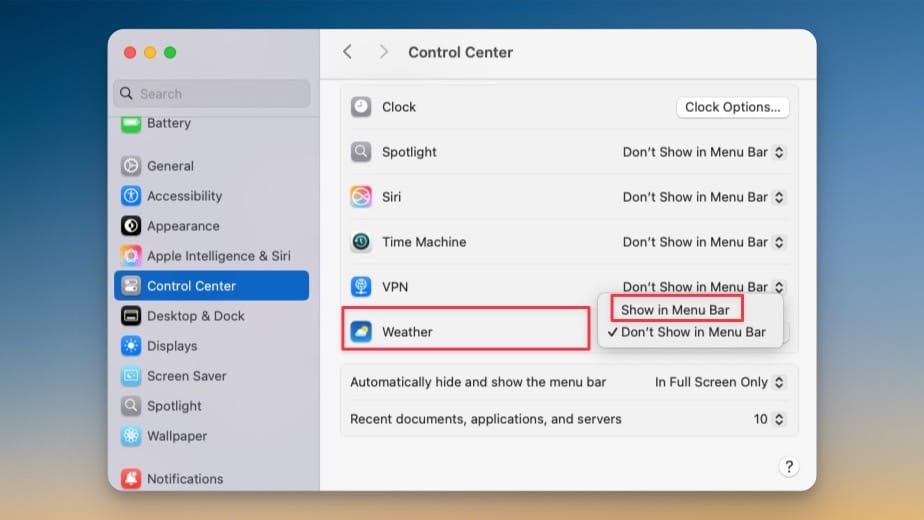Viewport: 924px width, 520px height.
Task: Open the Time Machine menu bar dropdown
Action: click(704, 242)
